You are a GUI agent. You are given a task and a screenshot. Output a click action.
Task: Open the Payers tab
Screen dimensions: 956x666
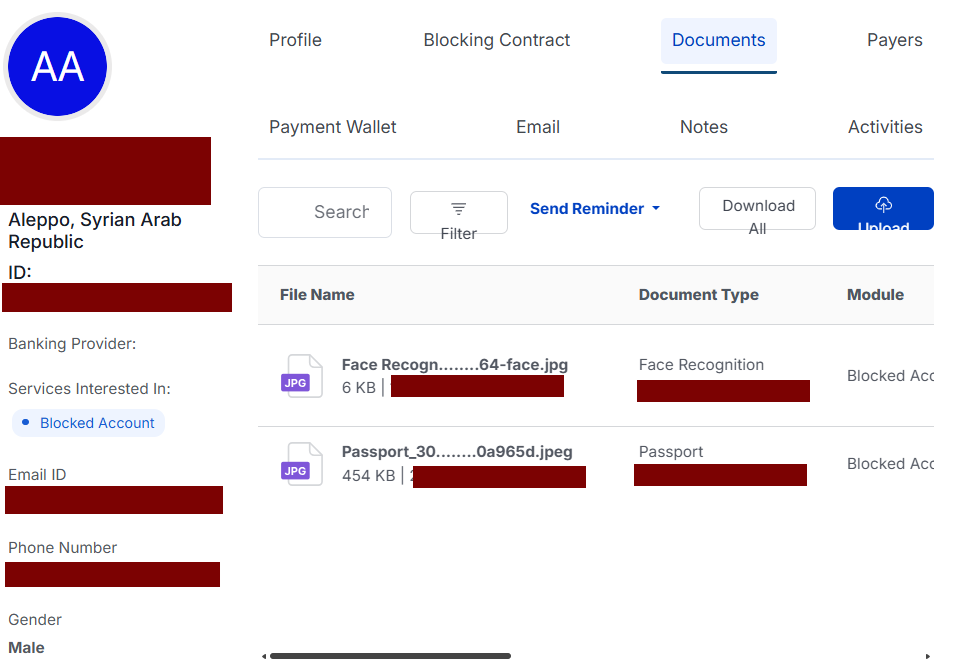[894, 40]
